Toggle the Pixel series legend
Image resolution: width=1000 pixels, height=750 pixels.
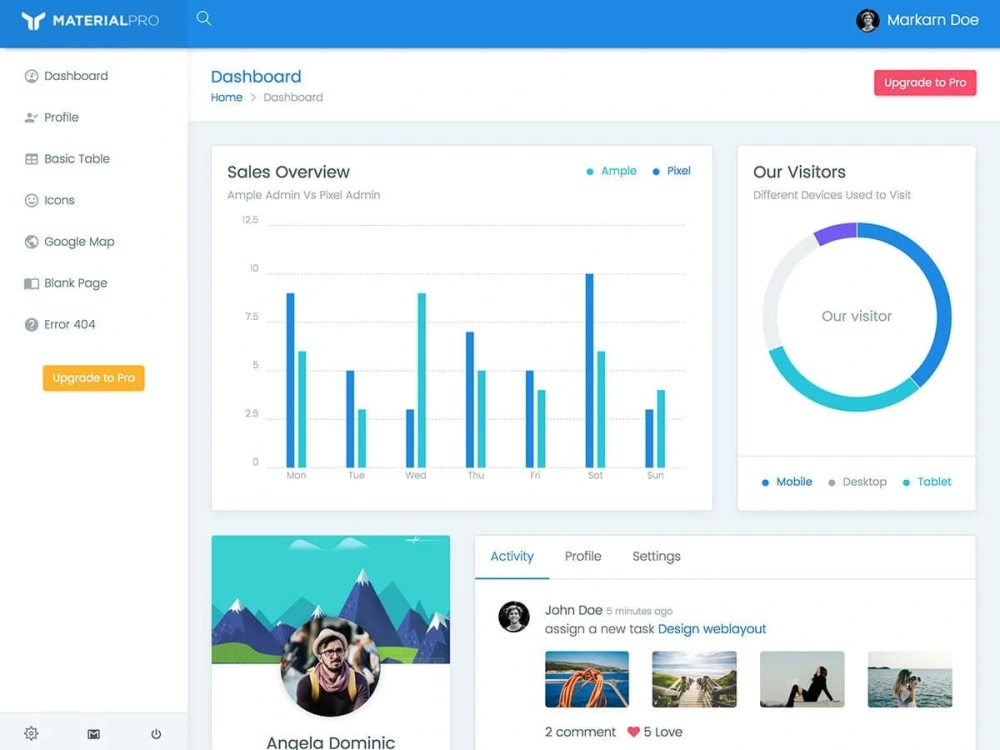[x=672, y=171]
